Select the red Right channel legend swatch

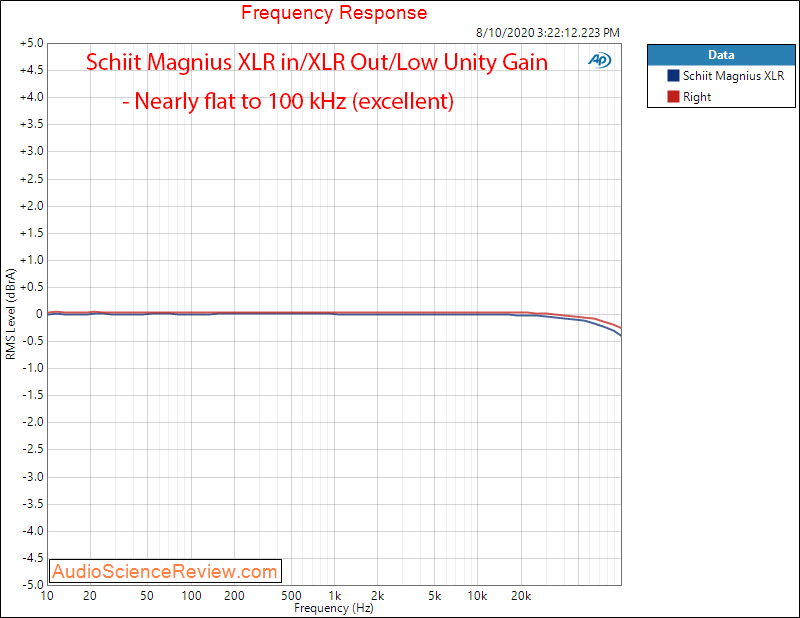(x=673, y=96)
